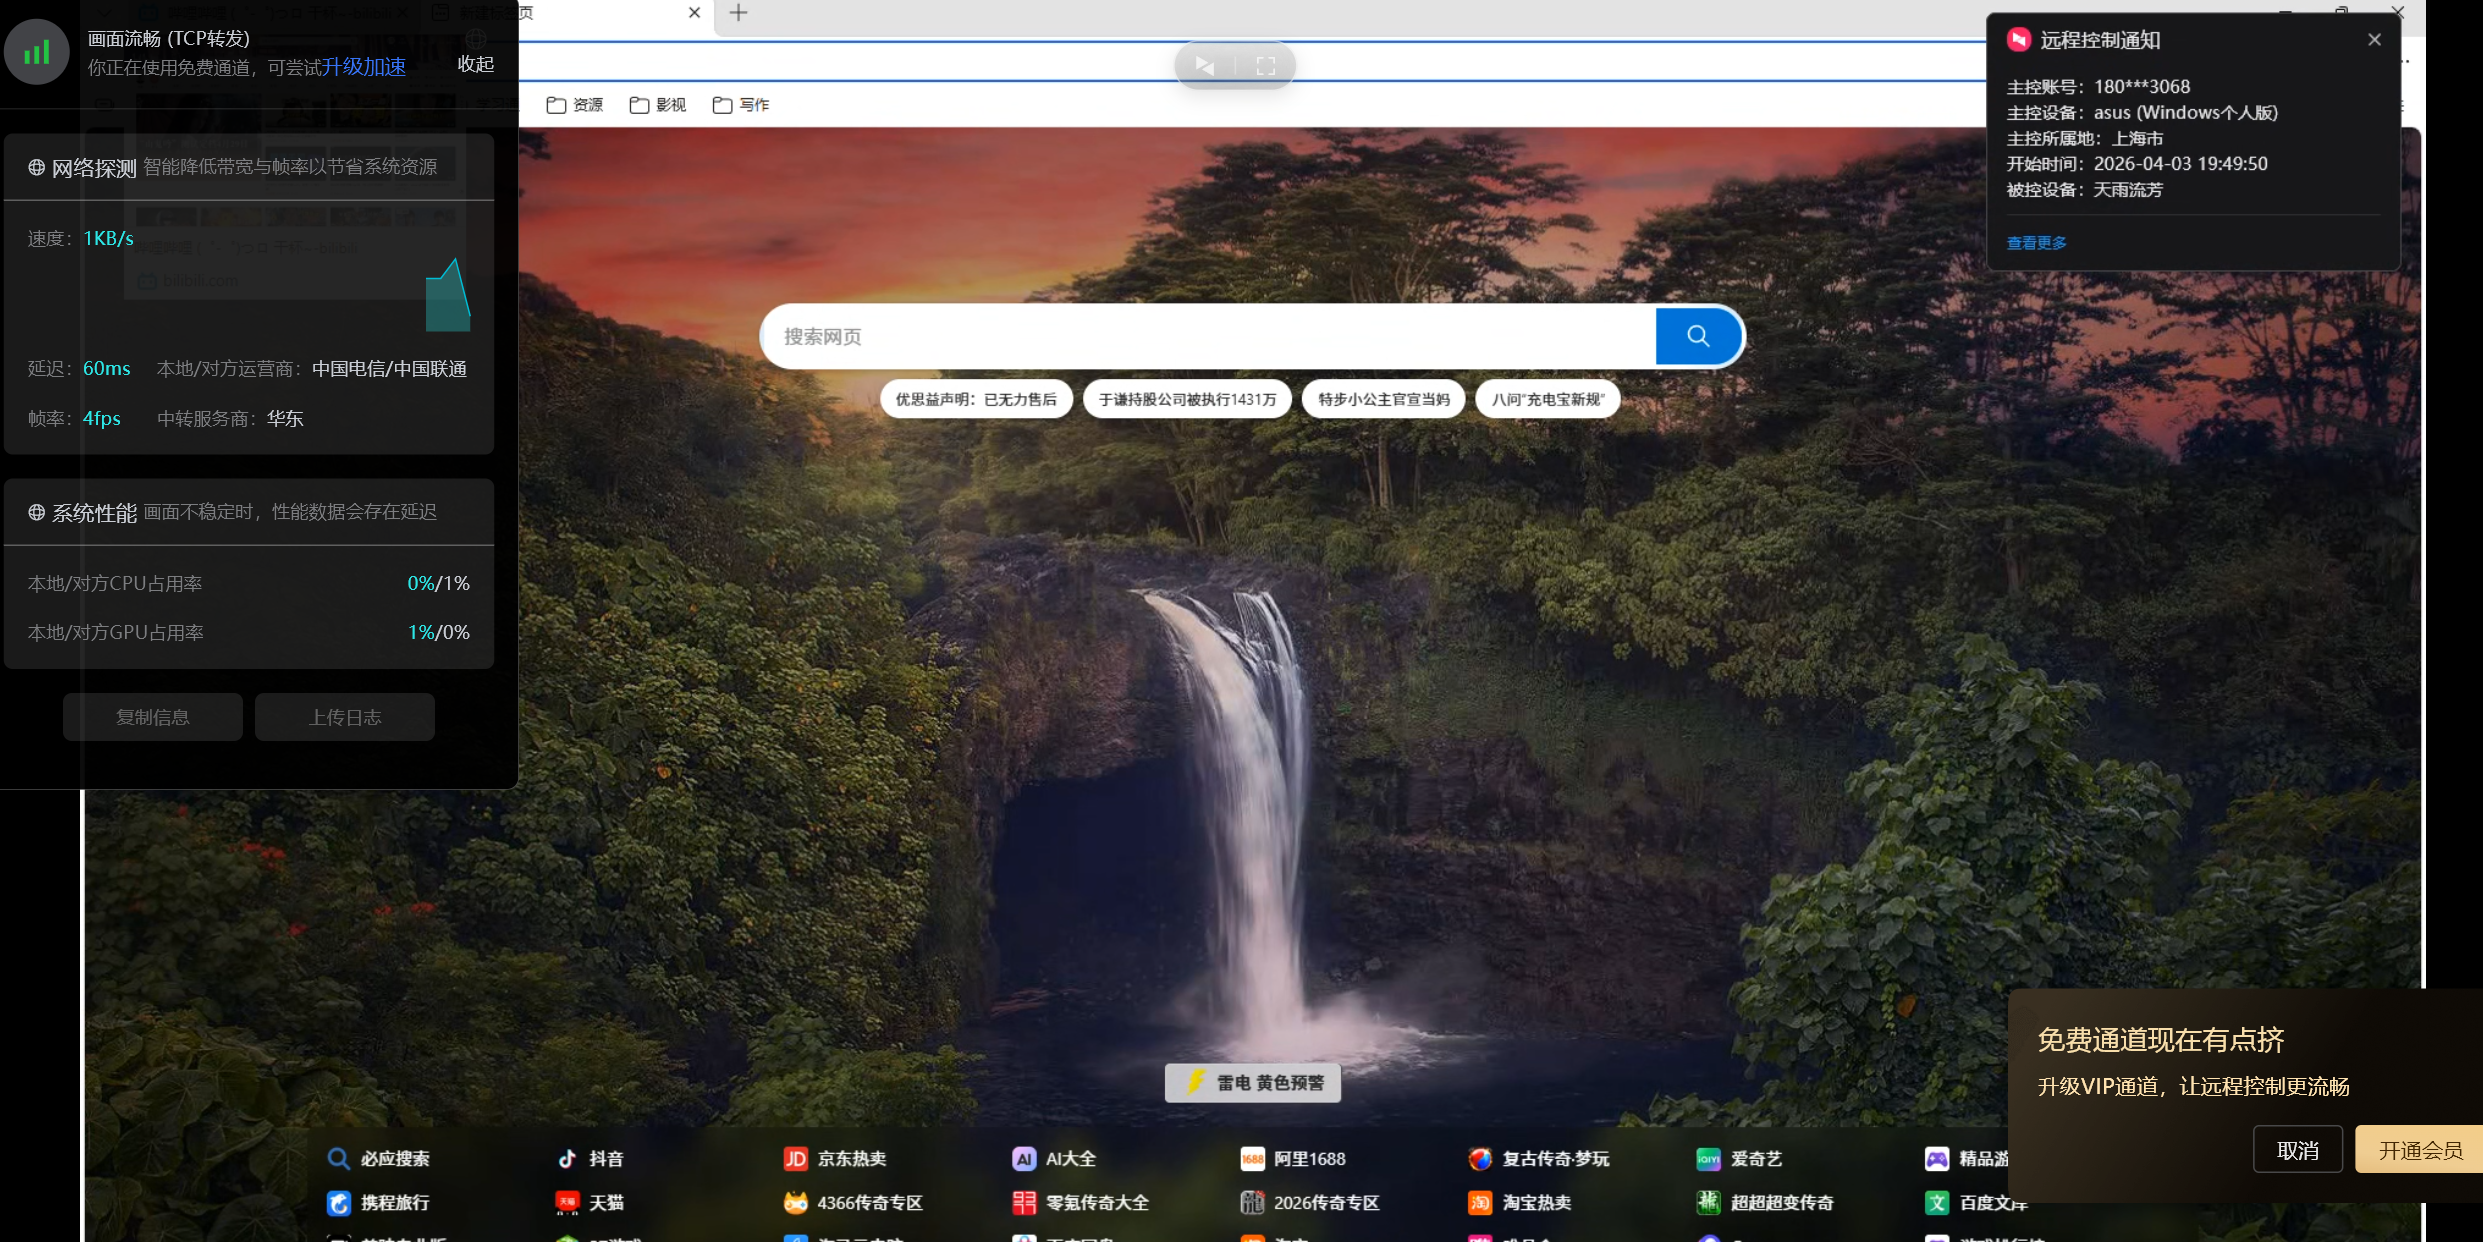Collapse the stats panel with 收起
Screen dimensions: 2483x1242
475,64
